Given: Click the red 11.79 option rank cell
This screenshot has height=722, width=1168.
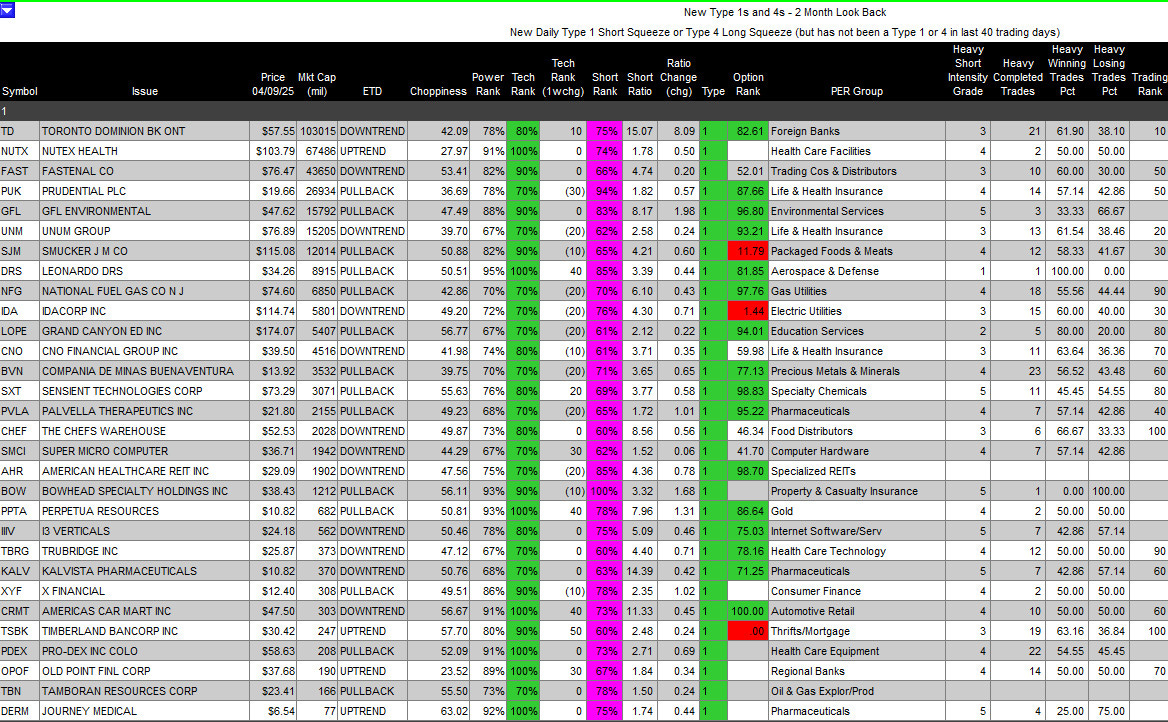Looking at the screenshot, I should click(x=747, y=251).
